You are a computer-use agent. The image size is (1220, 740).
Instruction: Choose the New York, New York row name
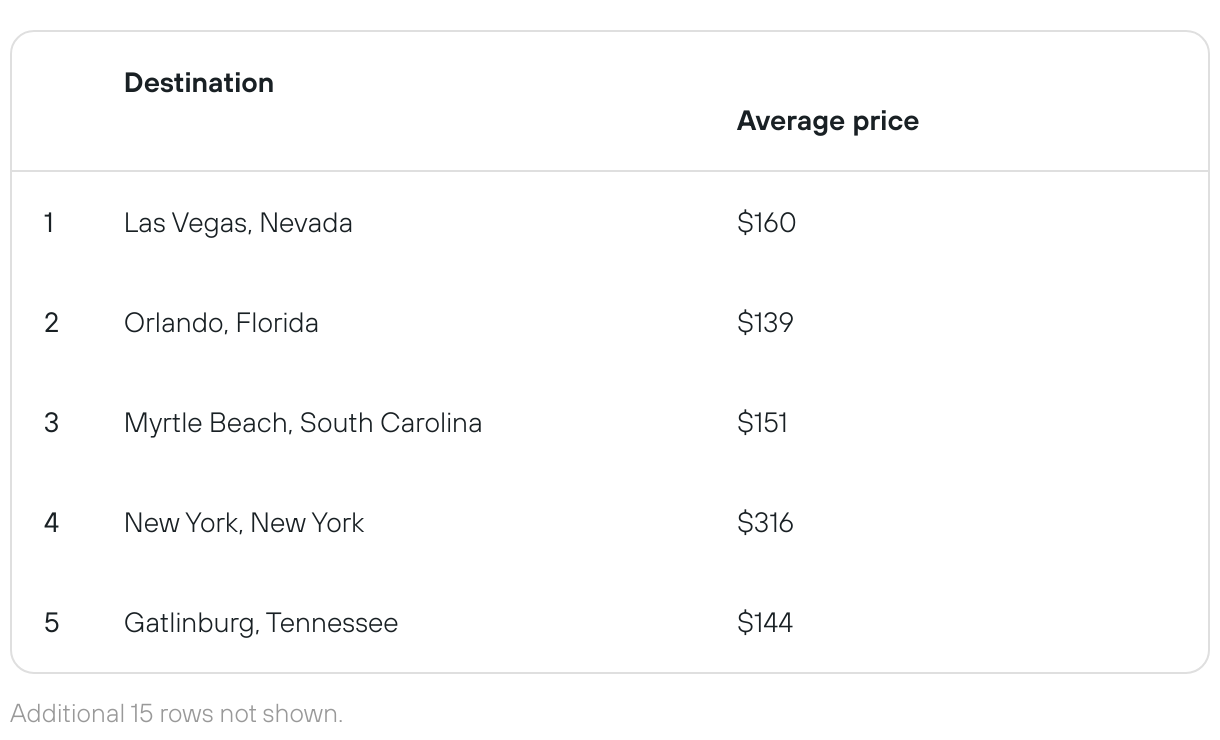pyautogui.click(x=244, y=522)
